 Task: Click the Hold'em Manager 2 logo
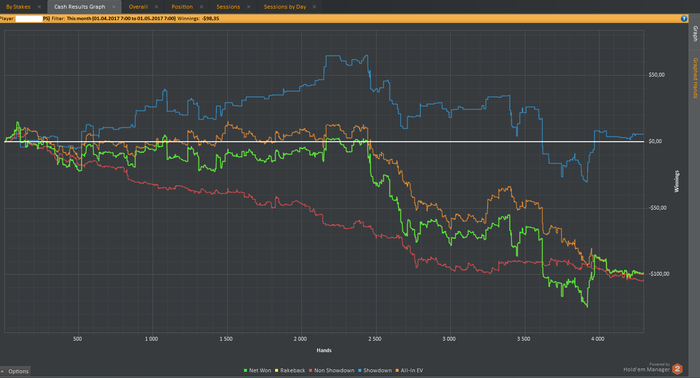pos(653,368)
